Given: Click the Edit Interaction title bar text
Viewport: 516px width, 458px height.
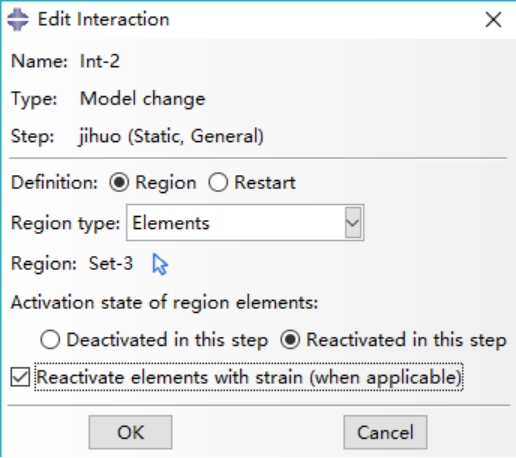Looking at the screenshot, I should tap(104, 19).
